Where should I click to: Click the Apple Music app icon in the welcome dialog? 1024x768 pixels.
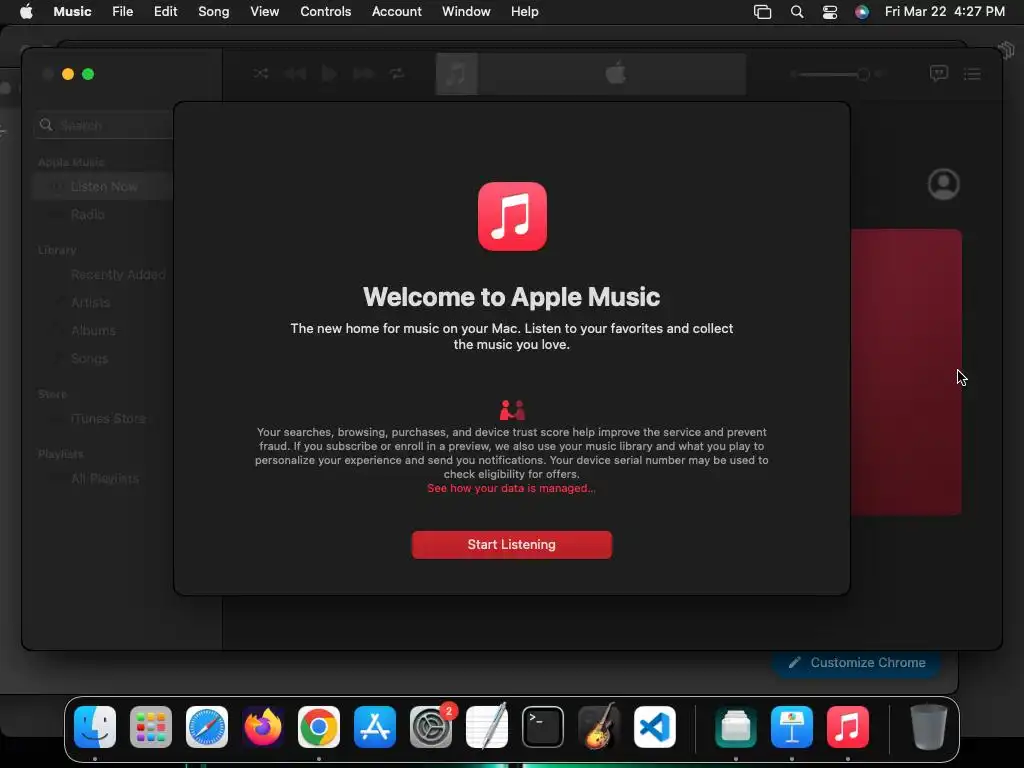click(512, 216)
